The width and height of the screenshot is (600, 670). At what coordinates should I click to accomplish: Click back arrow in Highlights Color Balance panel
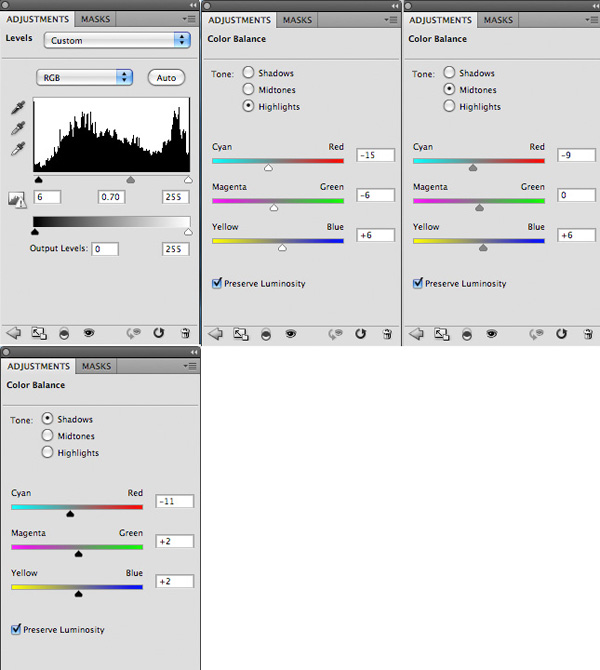215,334
